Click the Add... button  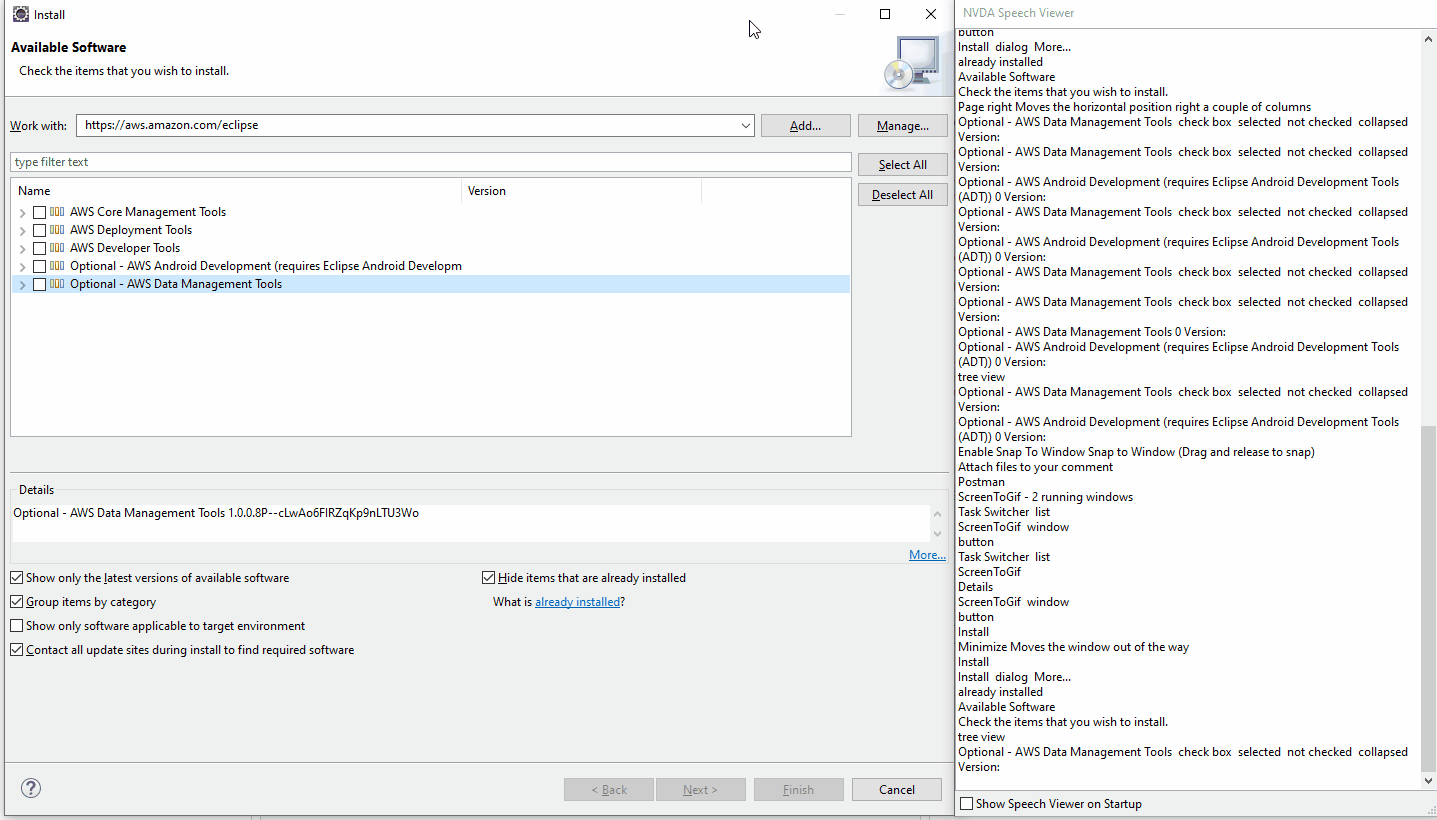(806, 126)
